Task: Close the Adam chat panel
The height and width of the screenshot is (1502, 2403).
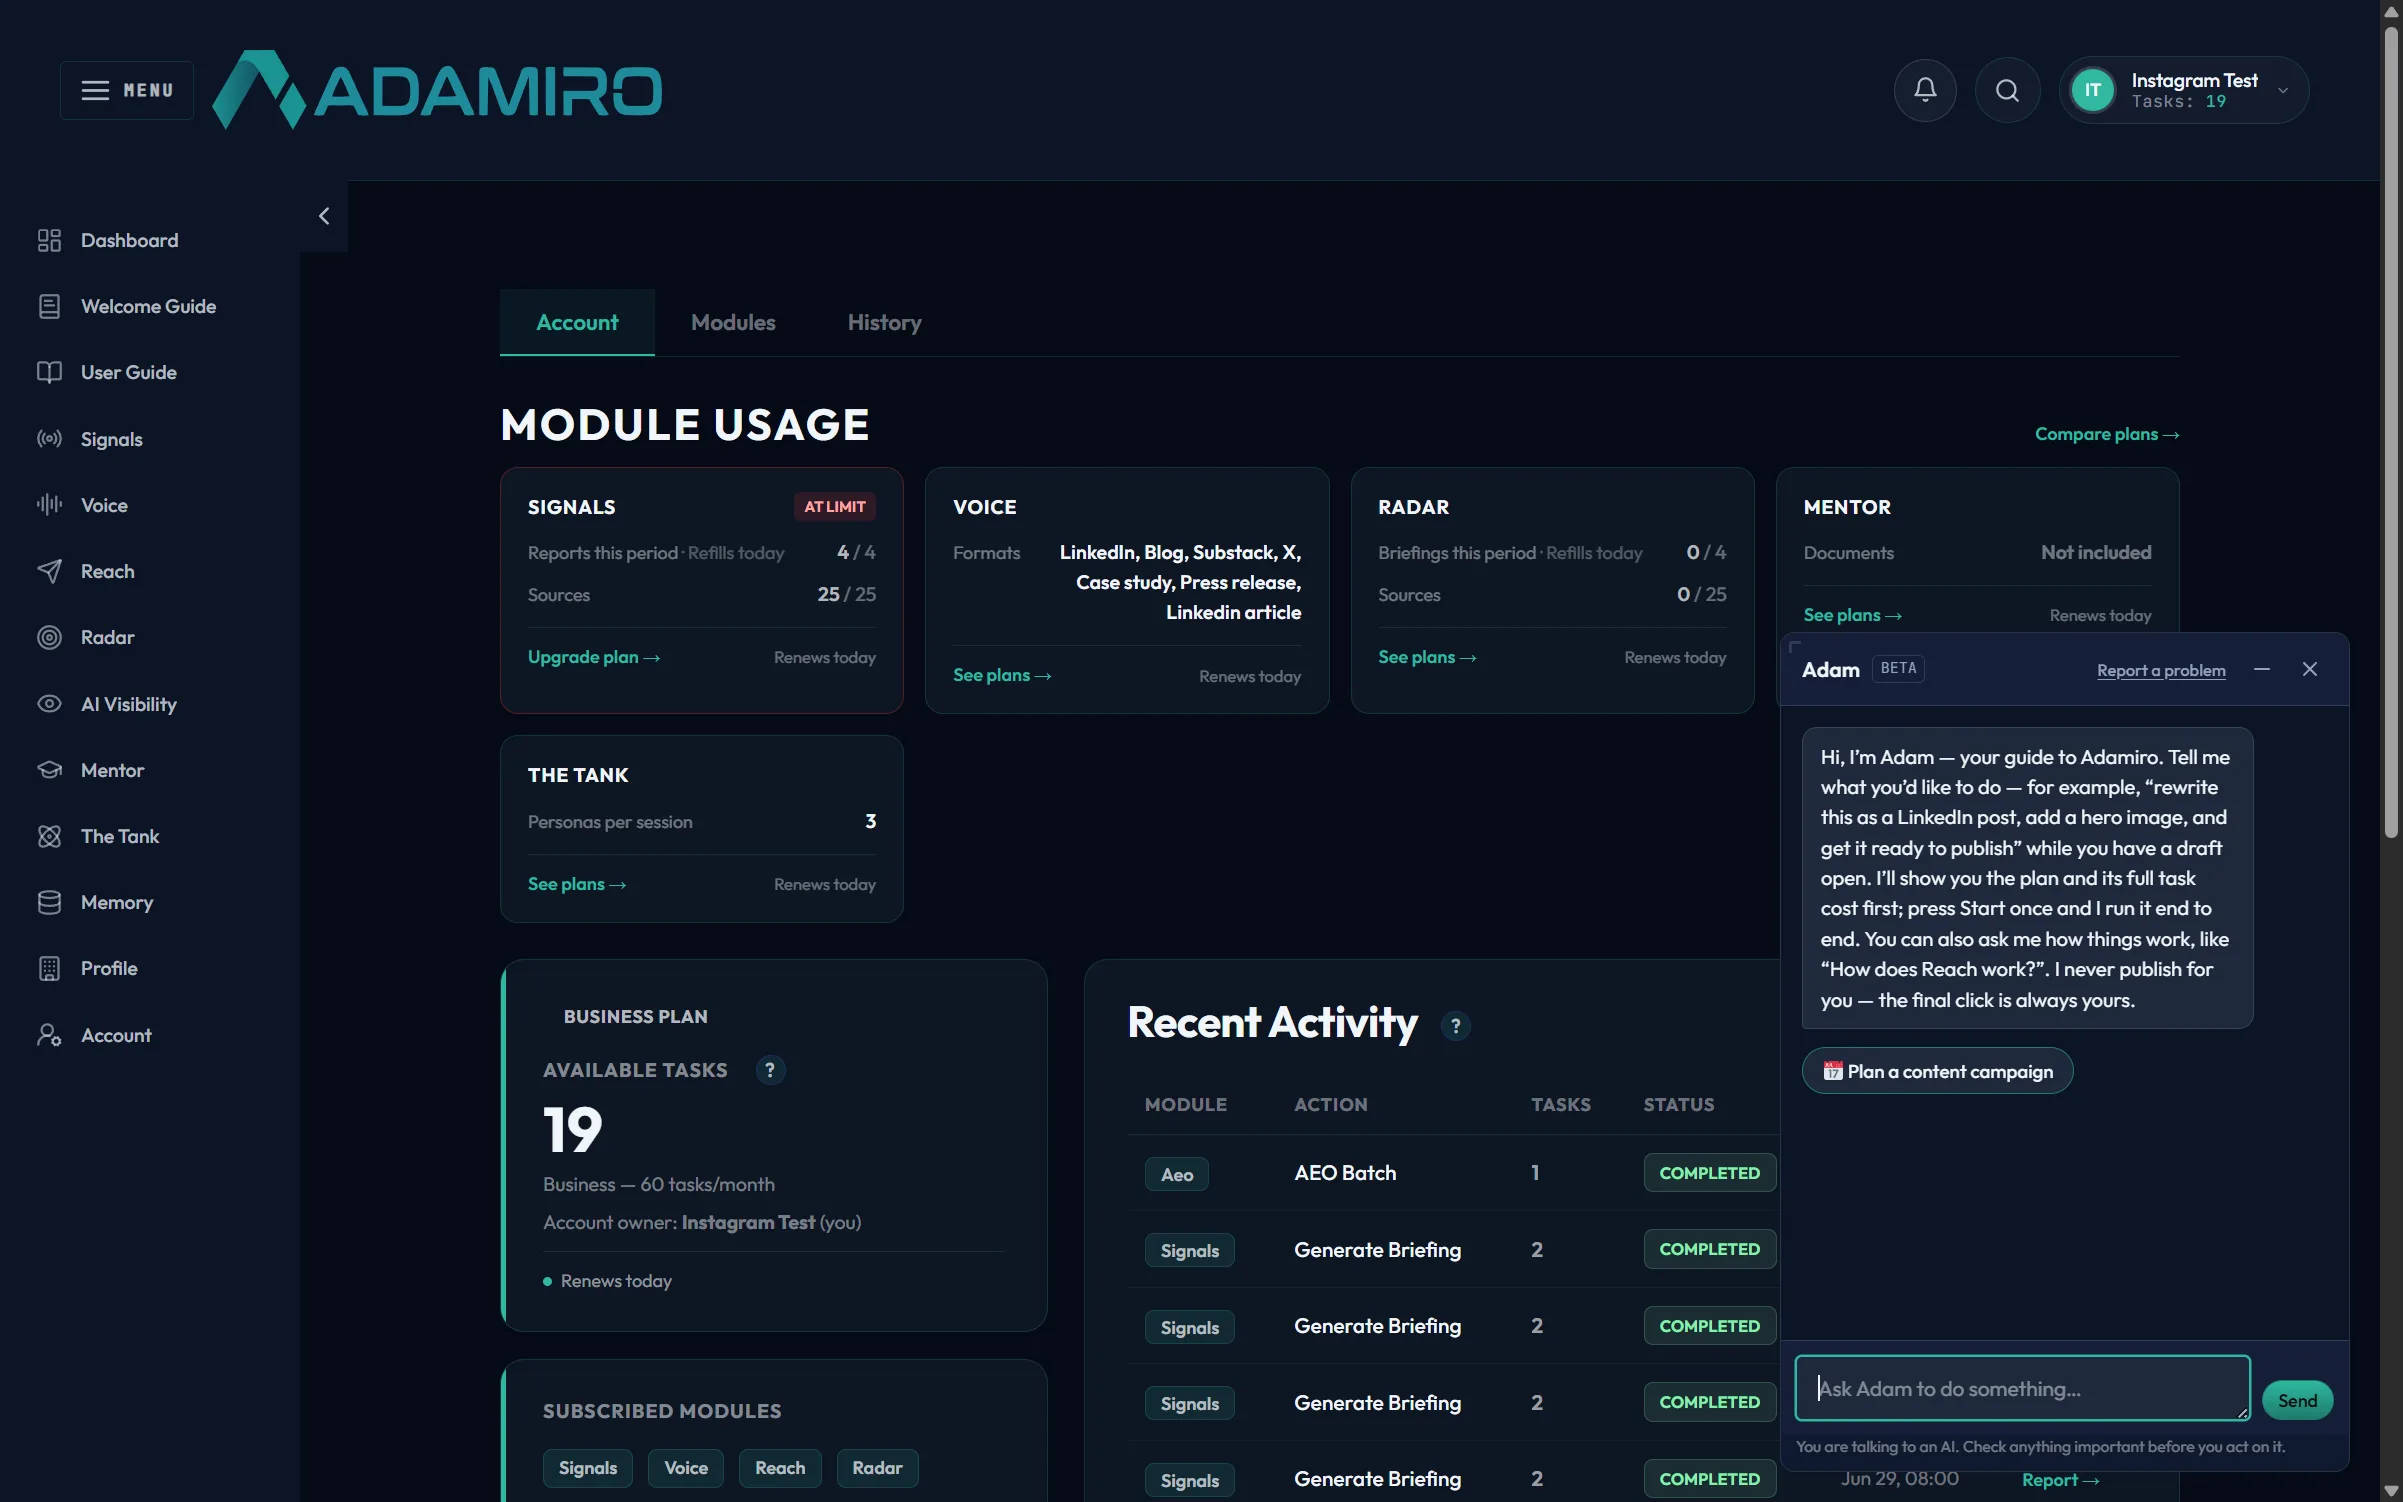Action: [x=2310, y=669]
